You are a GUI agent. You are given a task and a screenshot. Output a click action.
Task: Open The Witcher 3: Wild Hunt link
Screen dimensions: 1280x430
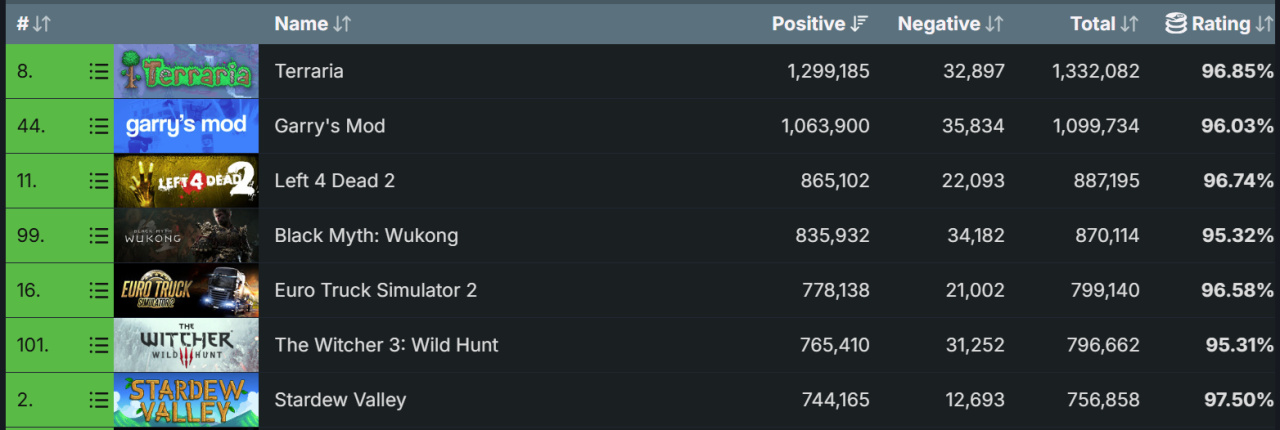coord(386,345)
